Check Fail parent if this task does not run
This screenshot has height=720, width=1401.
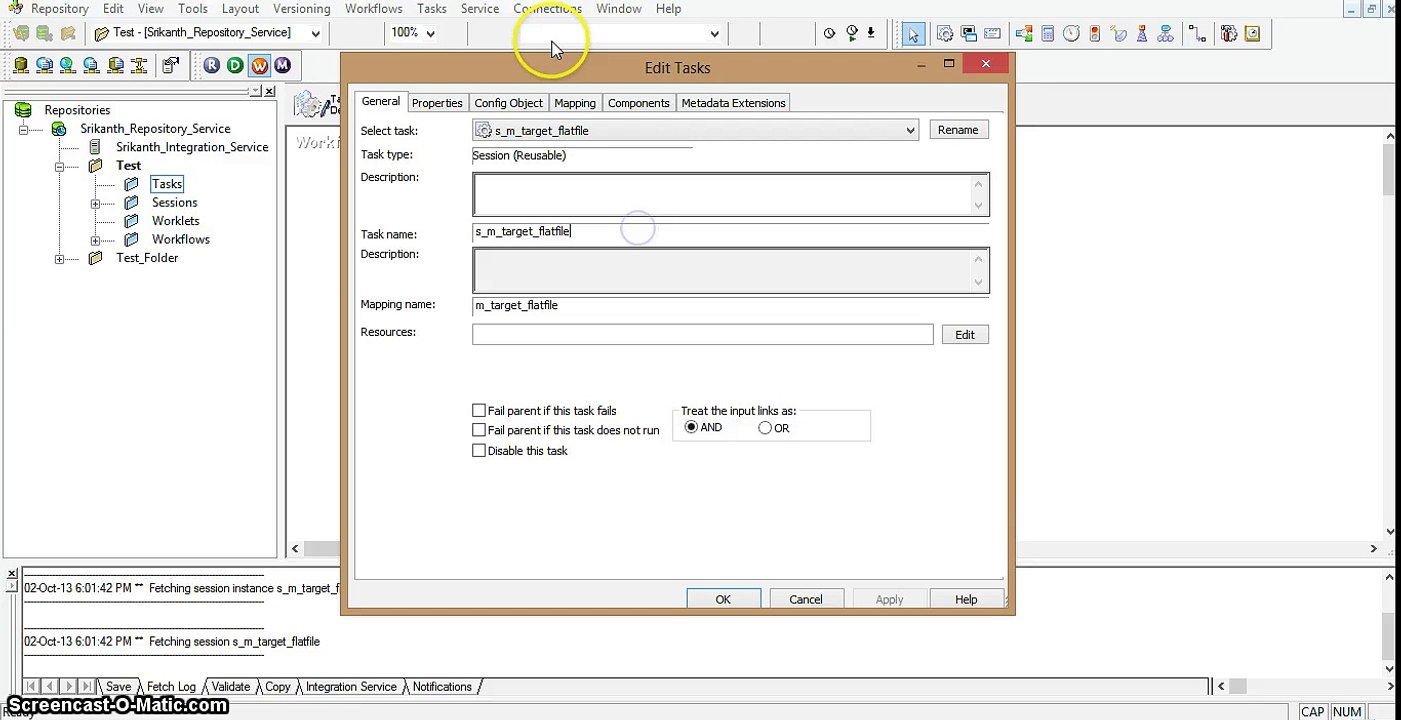tap(479, 430)
